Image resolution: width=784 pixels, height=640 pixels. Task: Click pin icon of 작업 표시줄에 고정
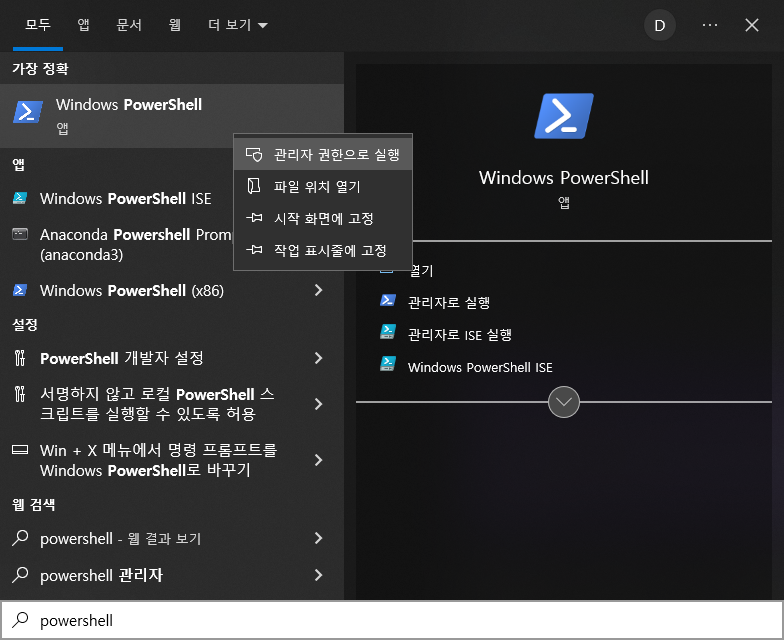(x=254, y=250)
